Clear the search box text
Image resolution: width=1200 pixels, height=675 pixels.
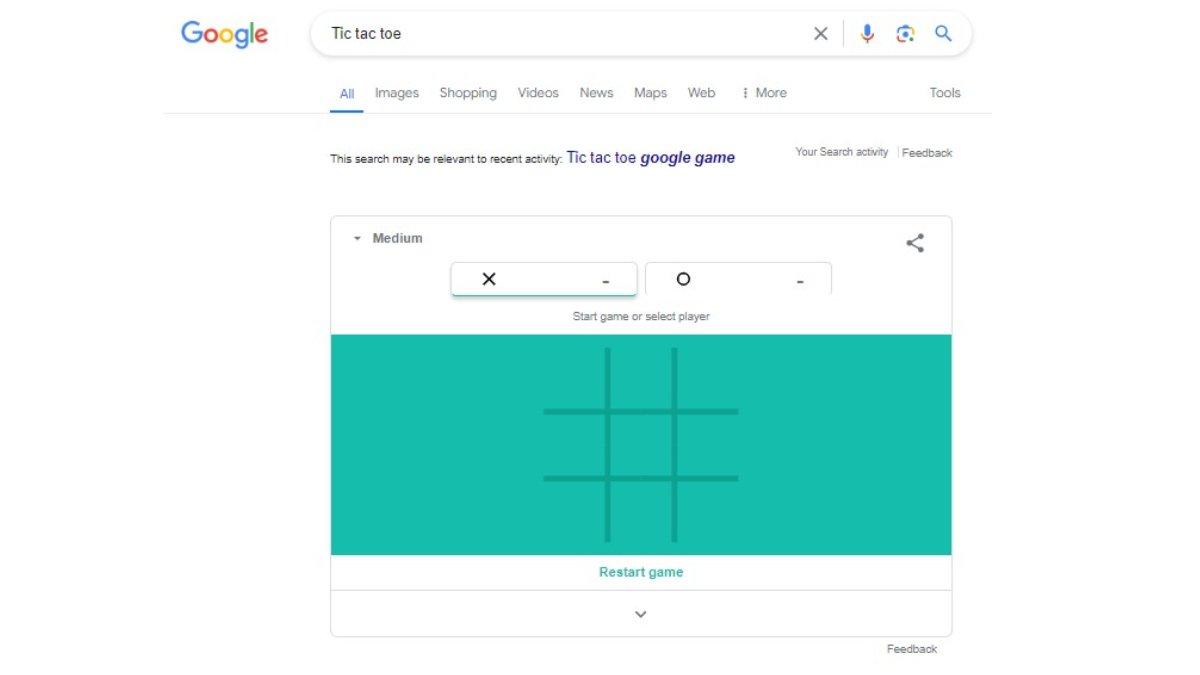[820, 34]
